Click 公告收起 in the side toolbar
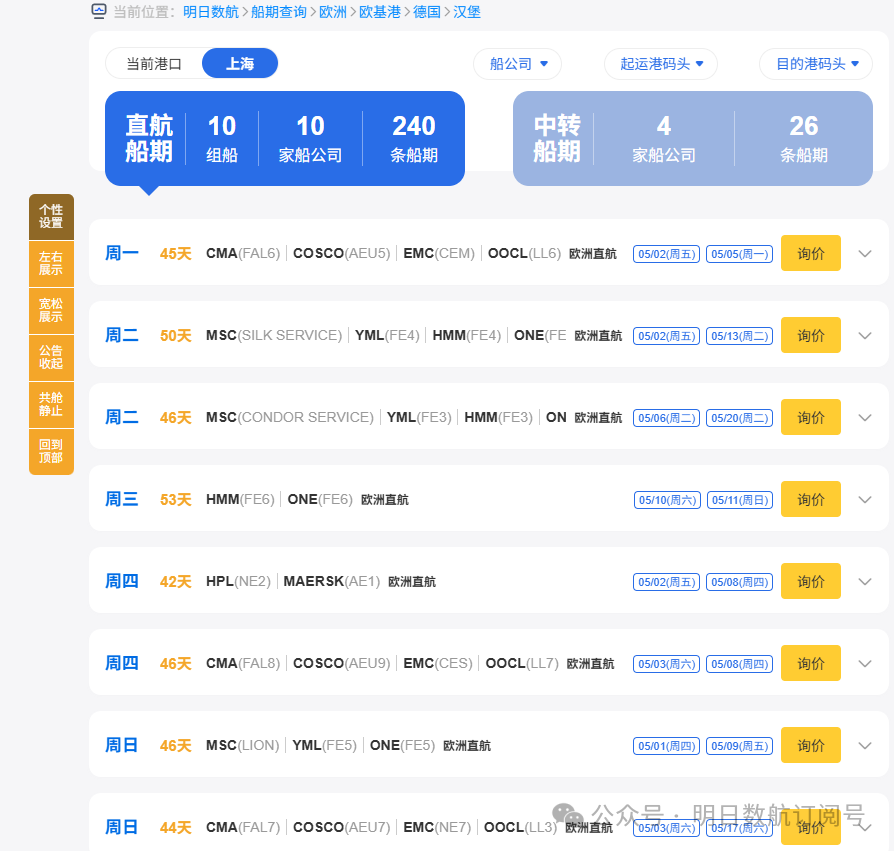The height and width of the screenshot is (851, 894). coord(51,357)
